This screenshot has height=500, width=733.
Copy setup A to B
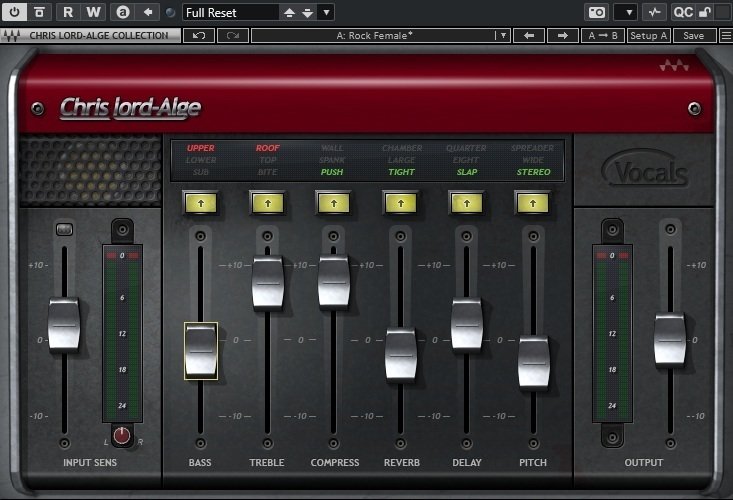(603, 36)
